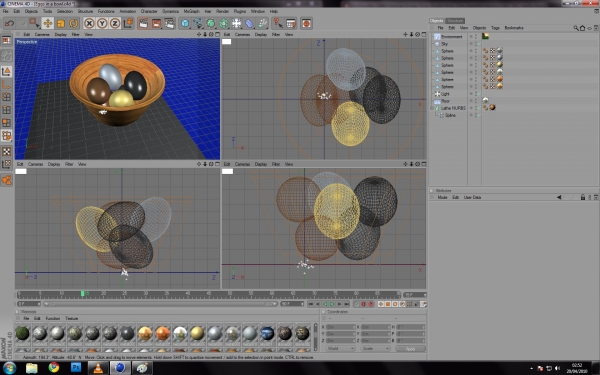
Task: Click the Lathe NURBS wood material tag
Action: point(492,108)
